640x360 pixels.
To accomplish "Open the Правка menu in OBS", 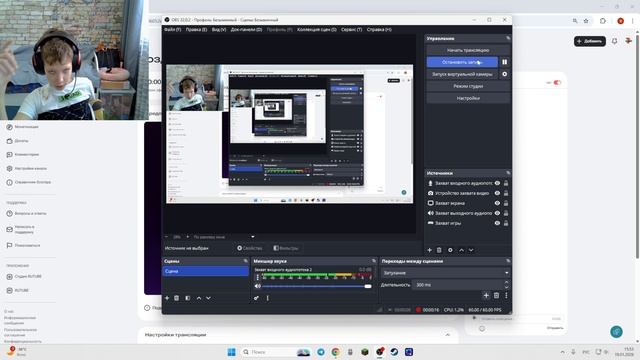I will tap(196, 29).
